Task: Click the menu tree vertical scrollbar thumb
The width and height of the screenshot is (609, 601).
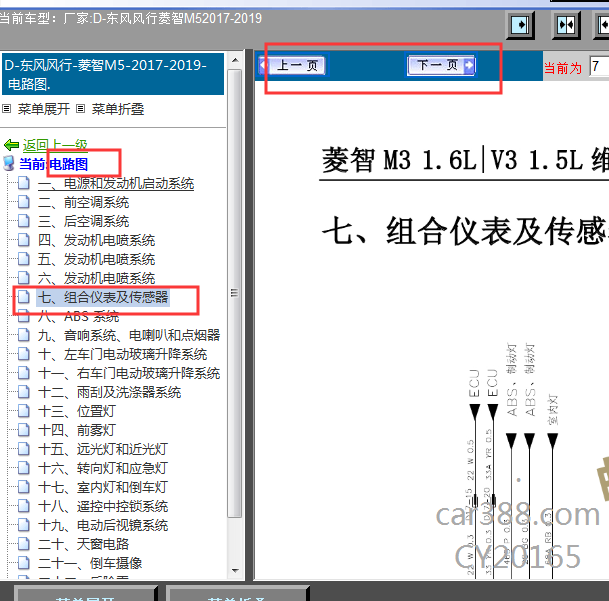Action: (x=235, y=293)
